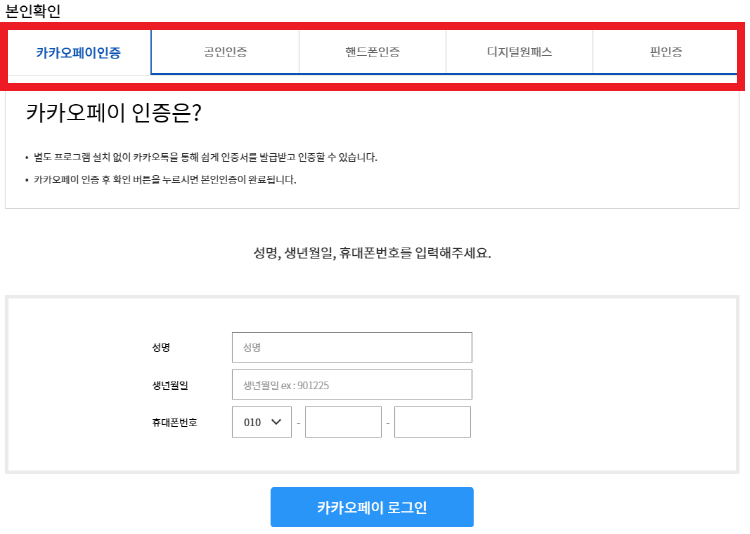Select the 카카오페이인증 tab
Screen dimensions: 750x534
click(79, 52)
